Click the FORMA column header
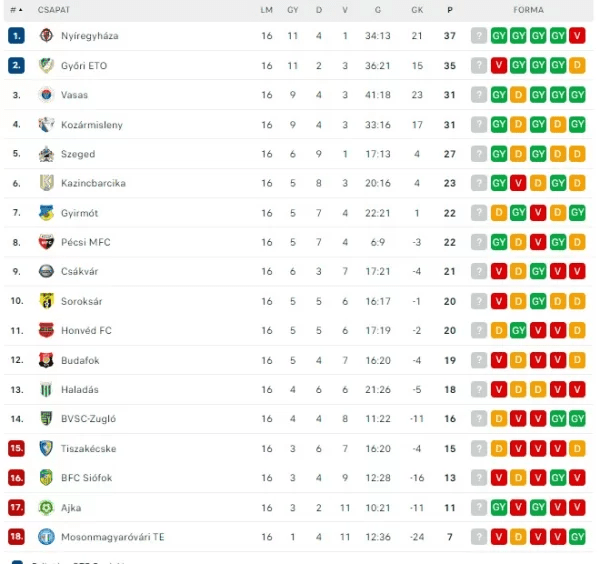 coord(528,10)
